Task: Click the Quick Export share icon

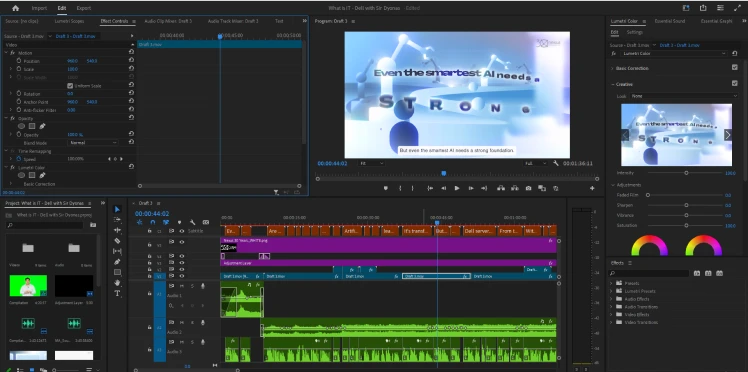Action: 703,8
